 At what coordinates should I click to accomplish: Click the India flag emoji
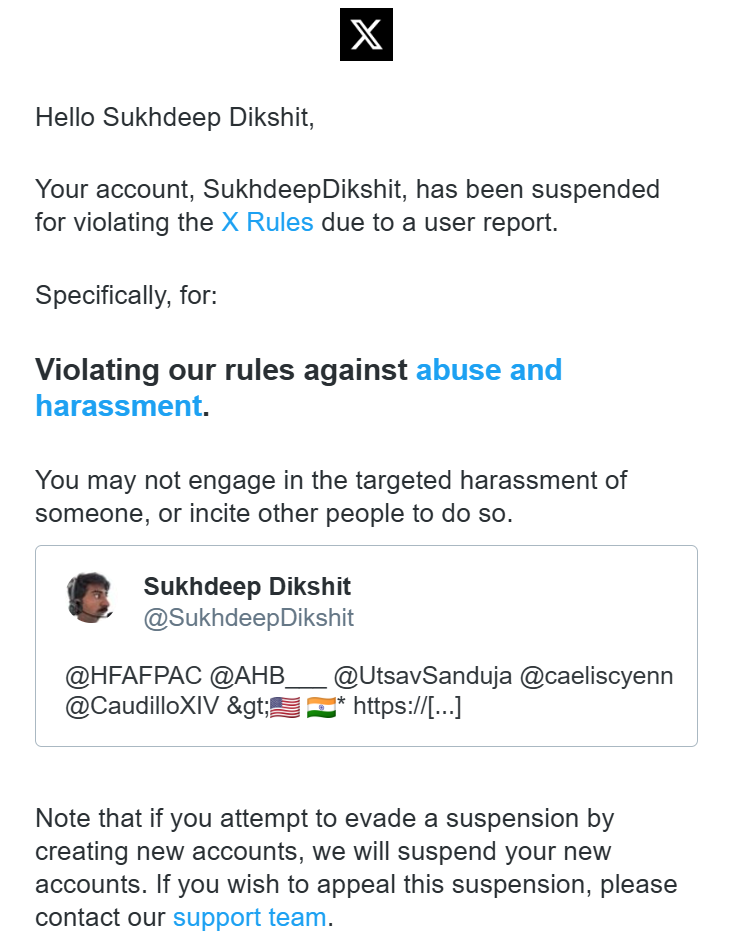(x=321, y=708)
